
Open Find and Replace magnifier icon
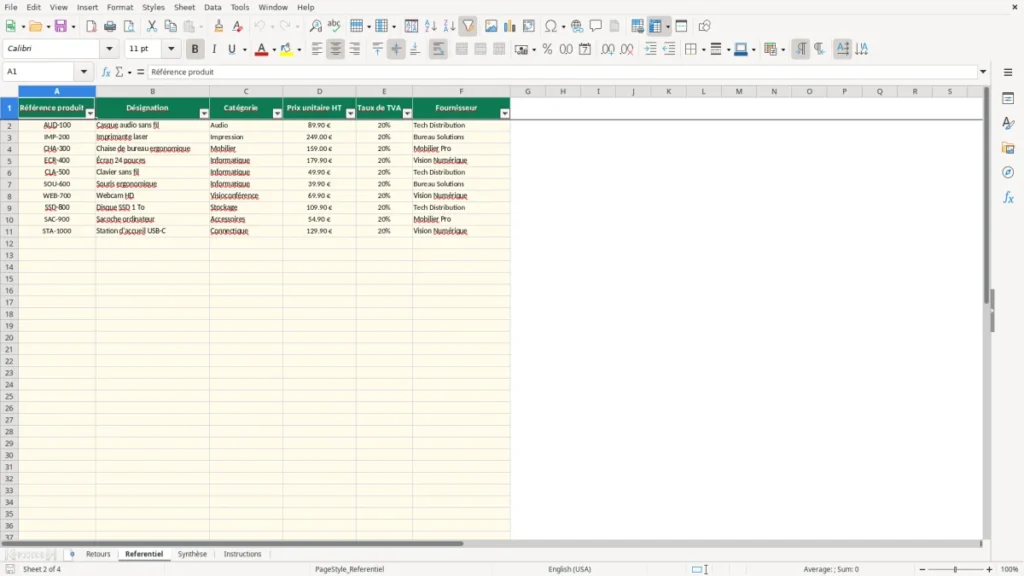coord(315,26)
